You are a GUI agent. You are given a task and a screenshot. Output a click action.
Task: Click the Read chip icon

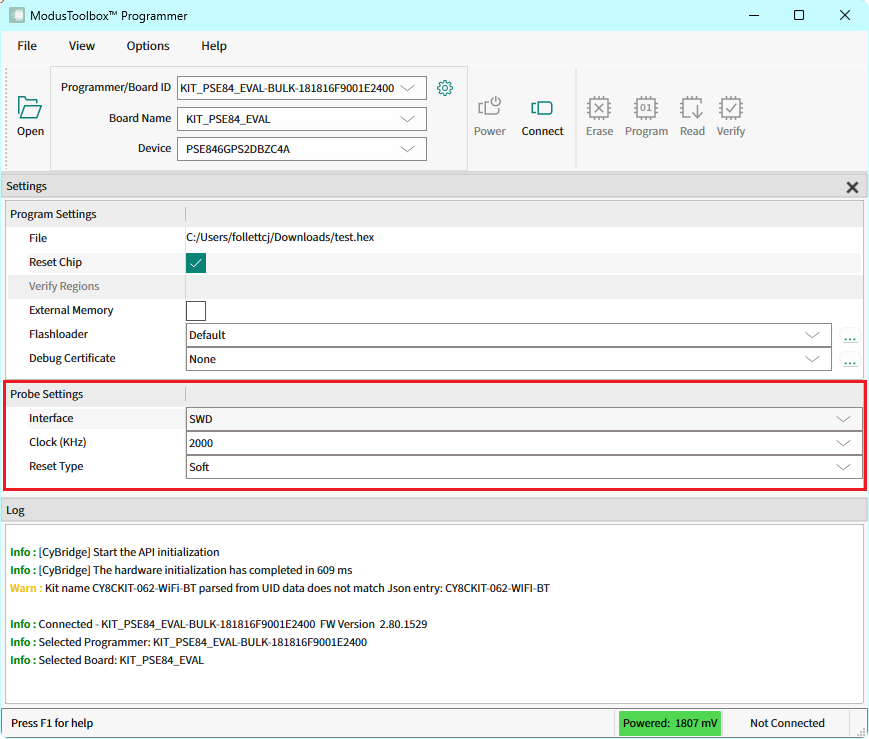point(692,108)
